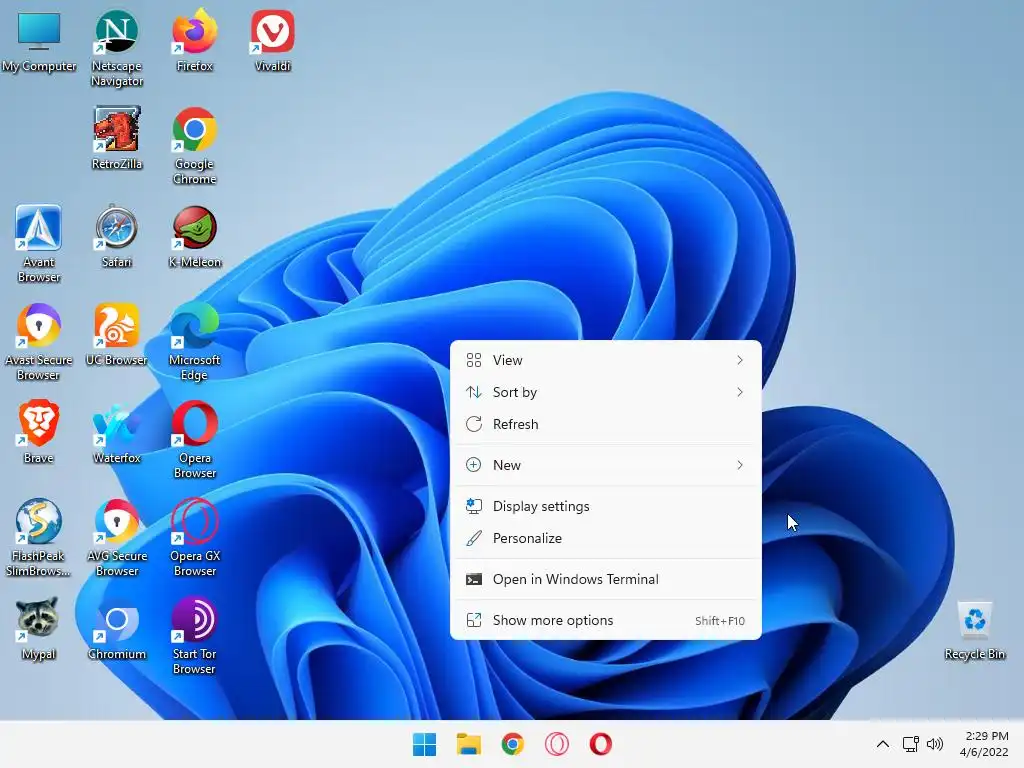Select the Recycle Bin icon
The height and width of the screenshot is (768, 1024).
click(974, 631)
